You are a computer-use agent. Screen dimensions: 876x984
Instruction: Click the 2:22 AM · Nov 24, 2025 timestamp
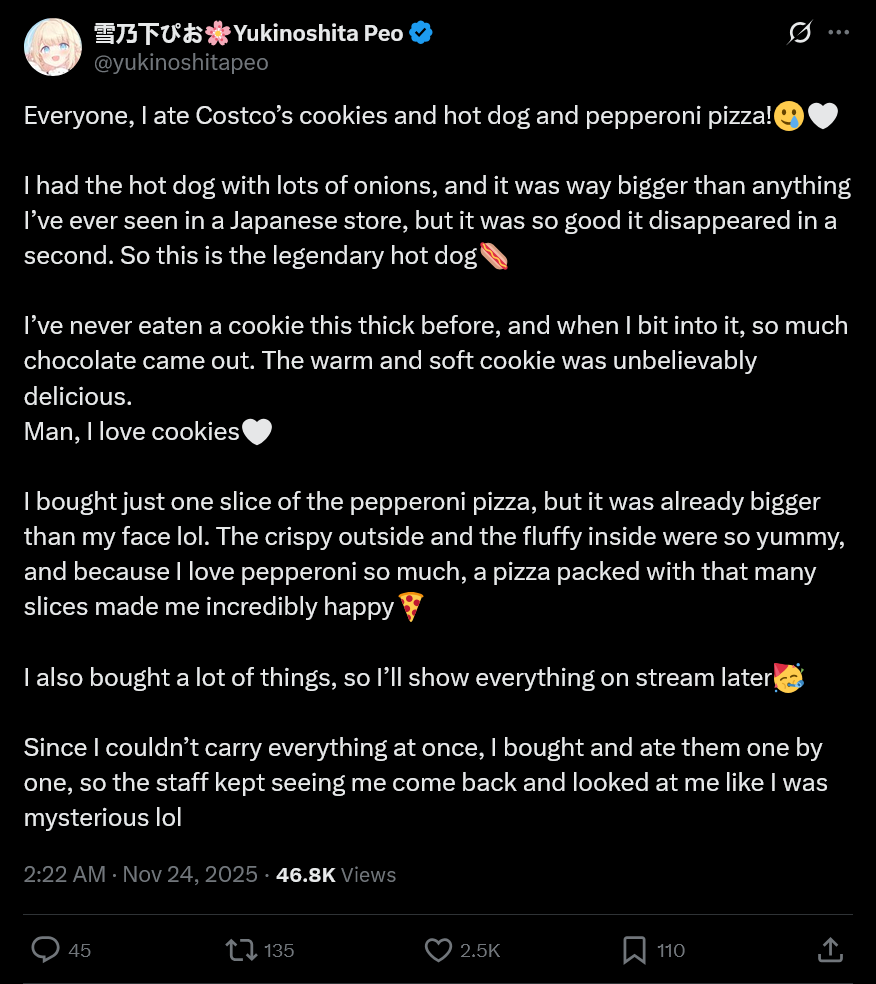click(x=139, y=875)
